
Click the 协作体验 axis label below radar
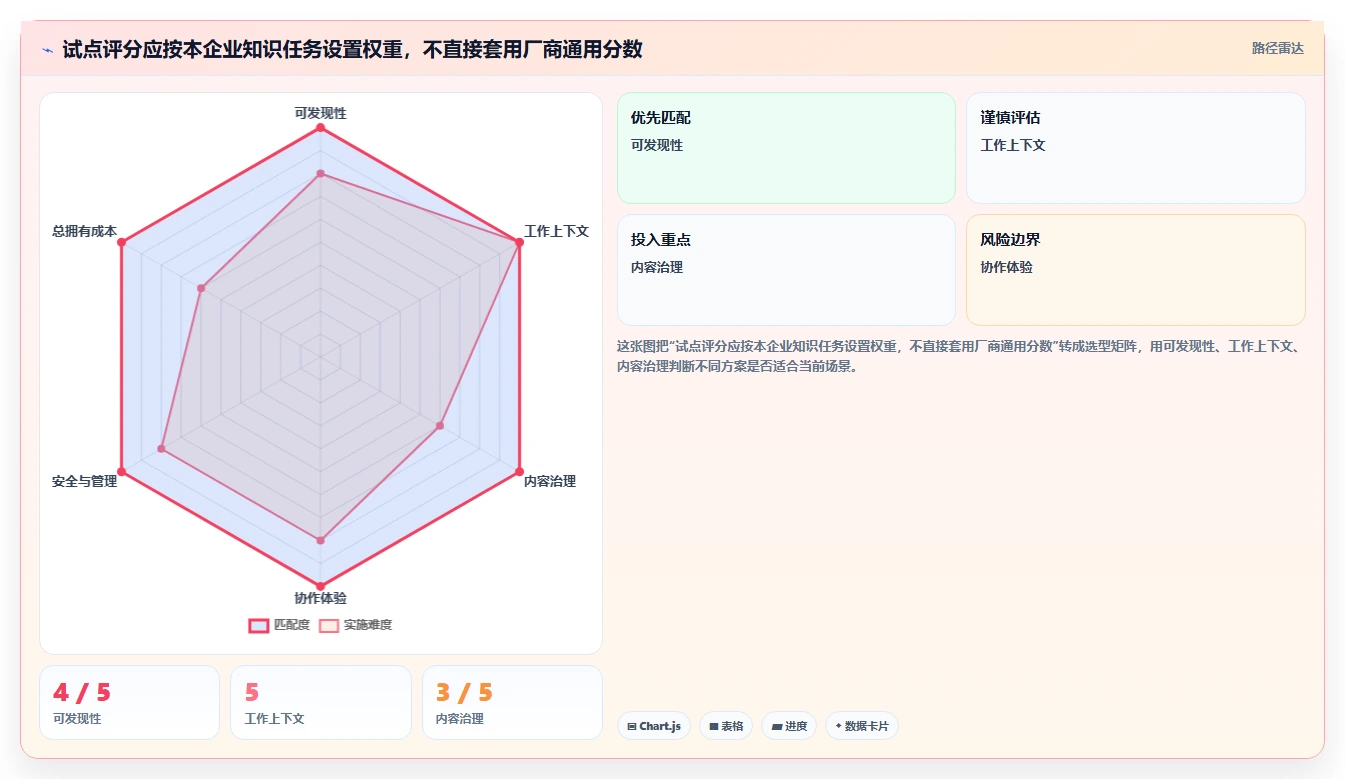[x=320, y=598]
